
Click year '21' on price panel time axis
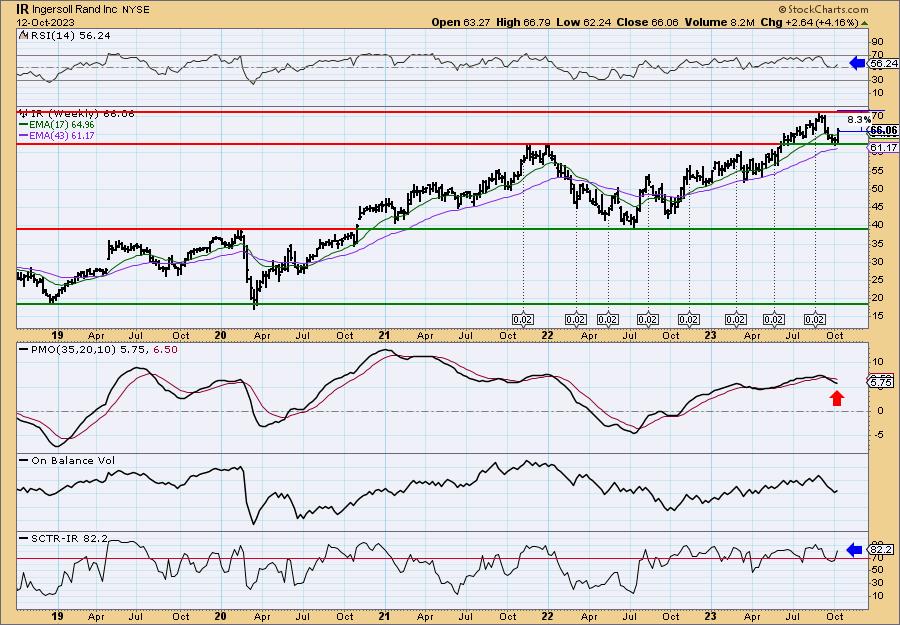click(x=384, y=335)
